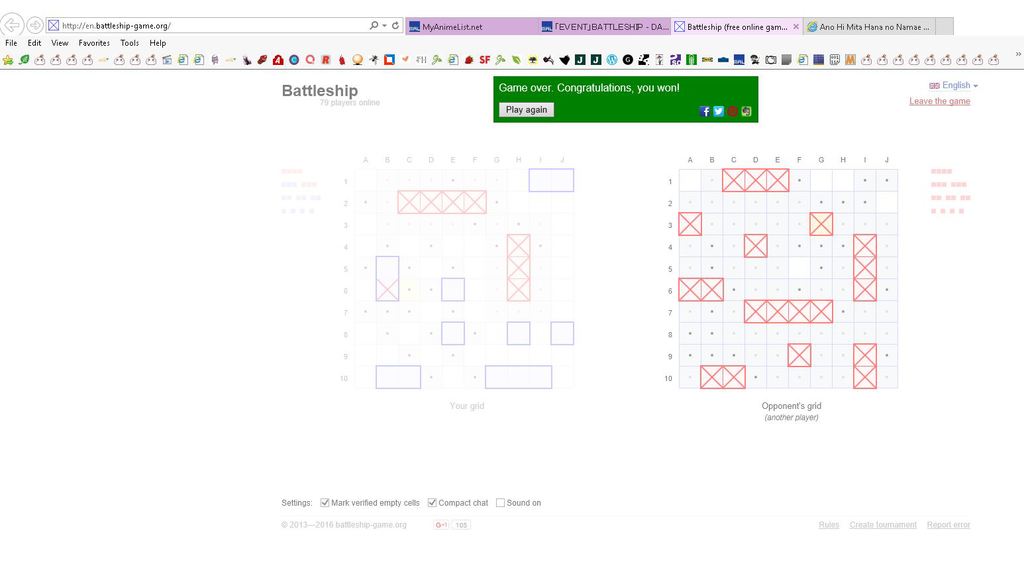The width and height of the screenshot is (1024, 566).
Task: Open the Rules link
Action: (x=829, y=525)
